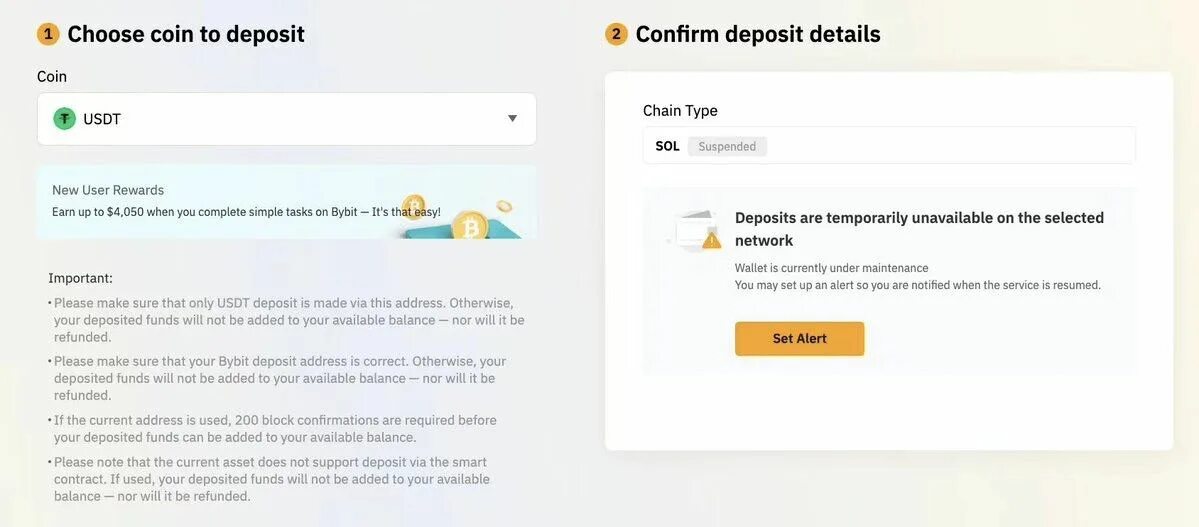Viewport: 1199px width, 527px height.
Task: Click the deposits temporarily unavailable message
Action: (919, 229)
